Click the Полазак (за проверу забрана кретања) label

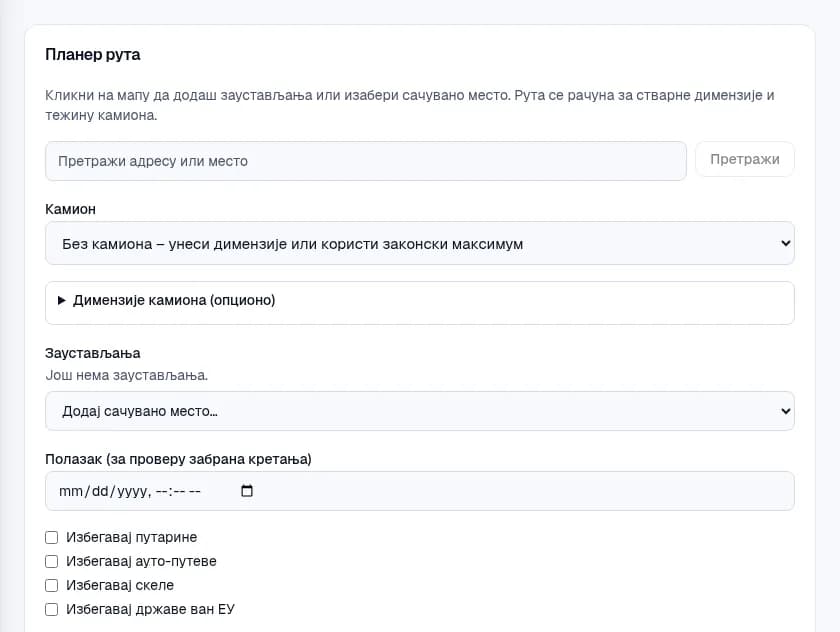pos(178,460)
